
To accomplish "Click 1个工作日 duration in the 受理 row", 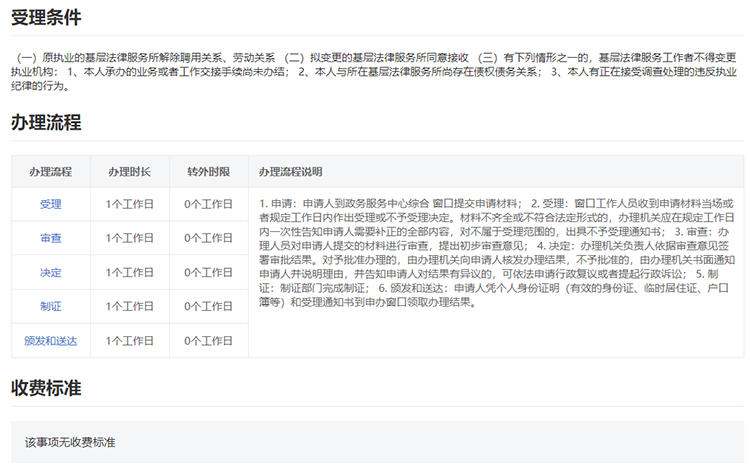I will click(x=130, y=204).
